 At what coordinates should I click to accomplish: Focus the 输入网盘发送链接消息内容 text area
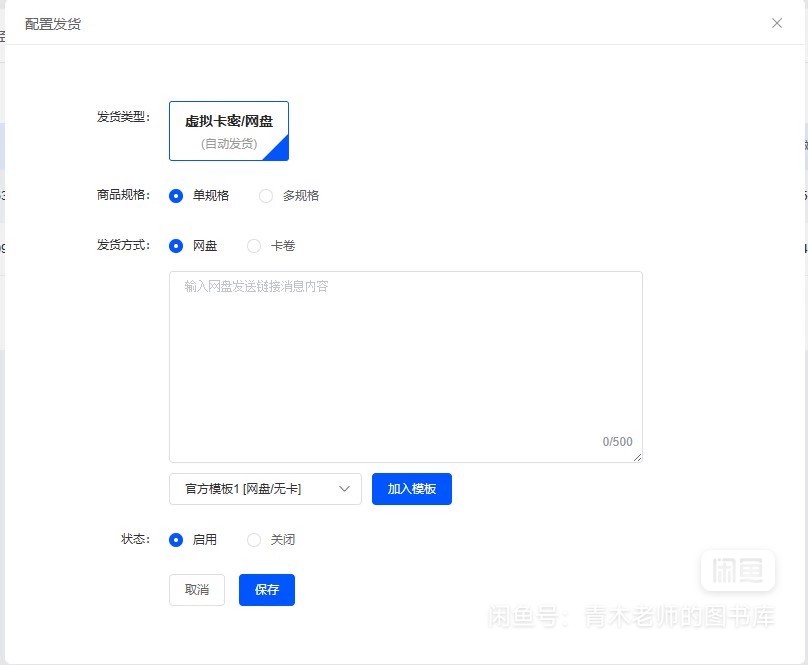405,360
